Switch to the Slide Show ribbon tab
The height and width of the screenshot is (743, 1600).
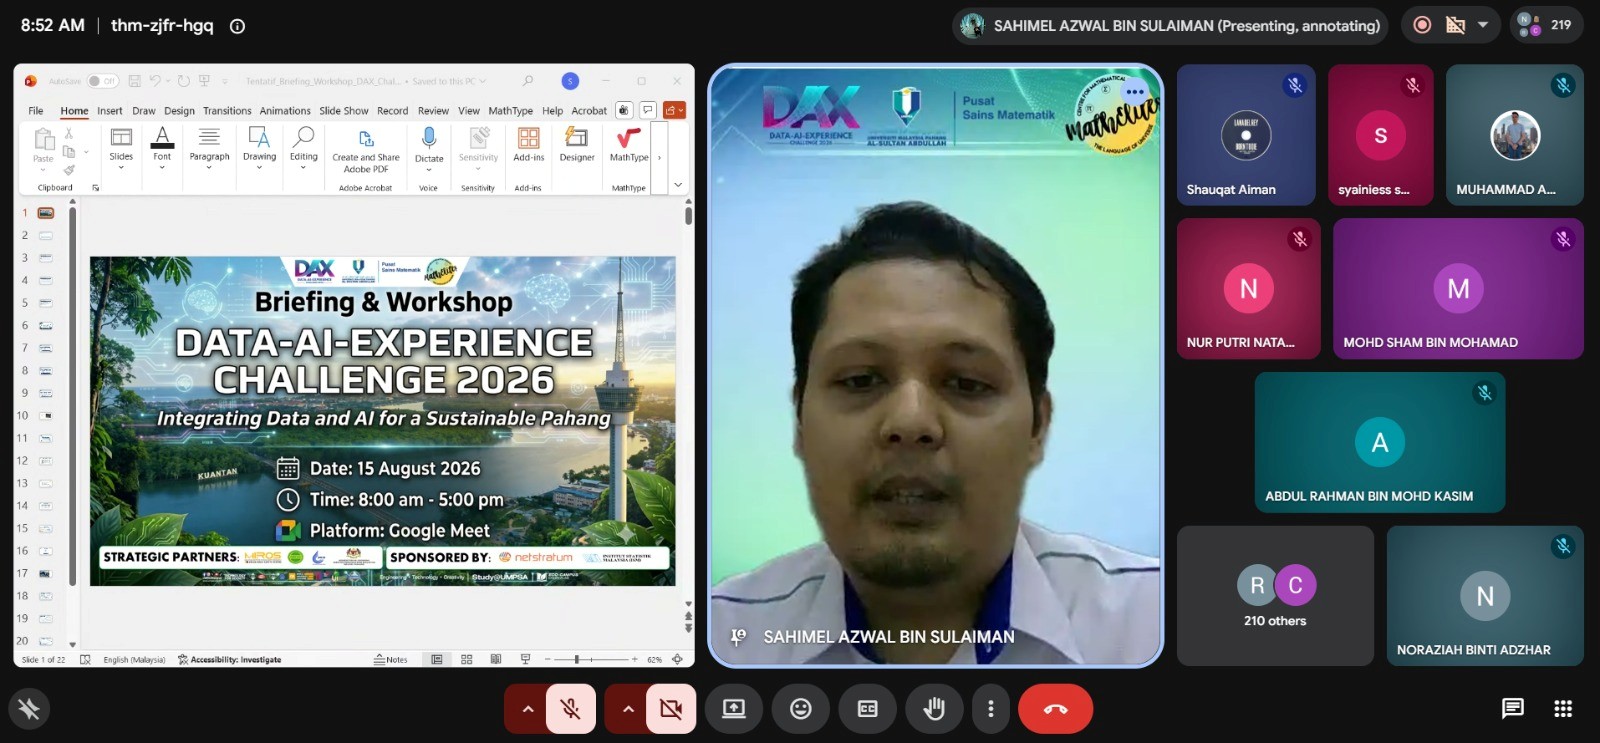click(344, 111)
